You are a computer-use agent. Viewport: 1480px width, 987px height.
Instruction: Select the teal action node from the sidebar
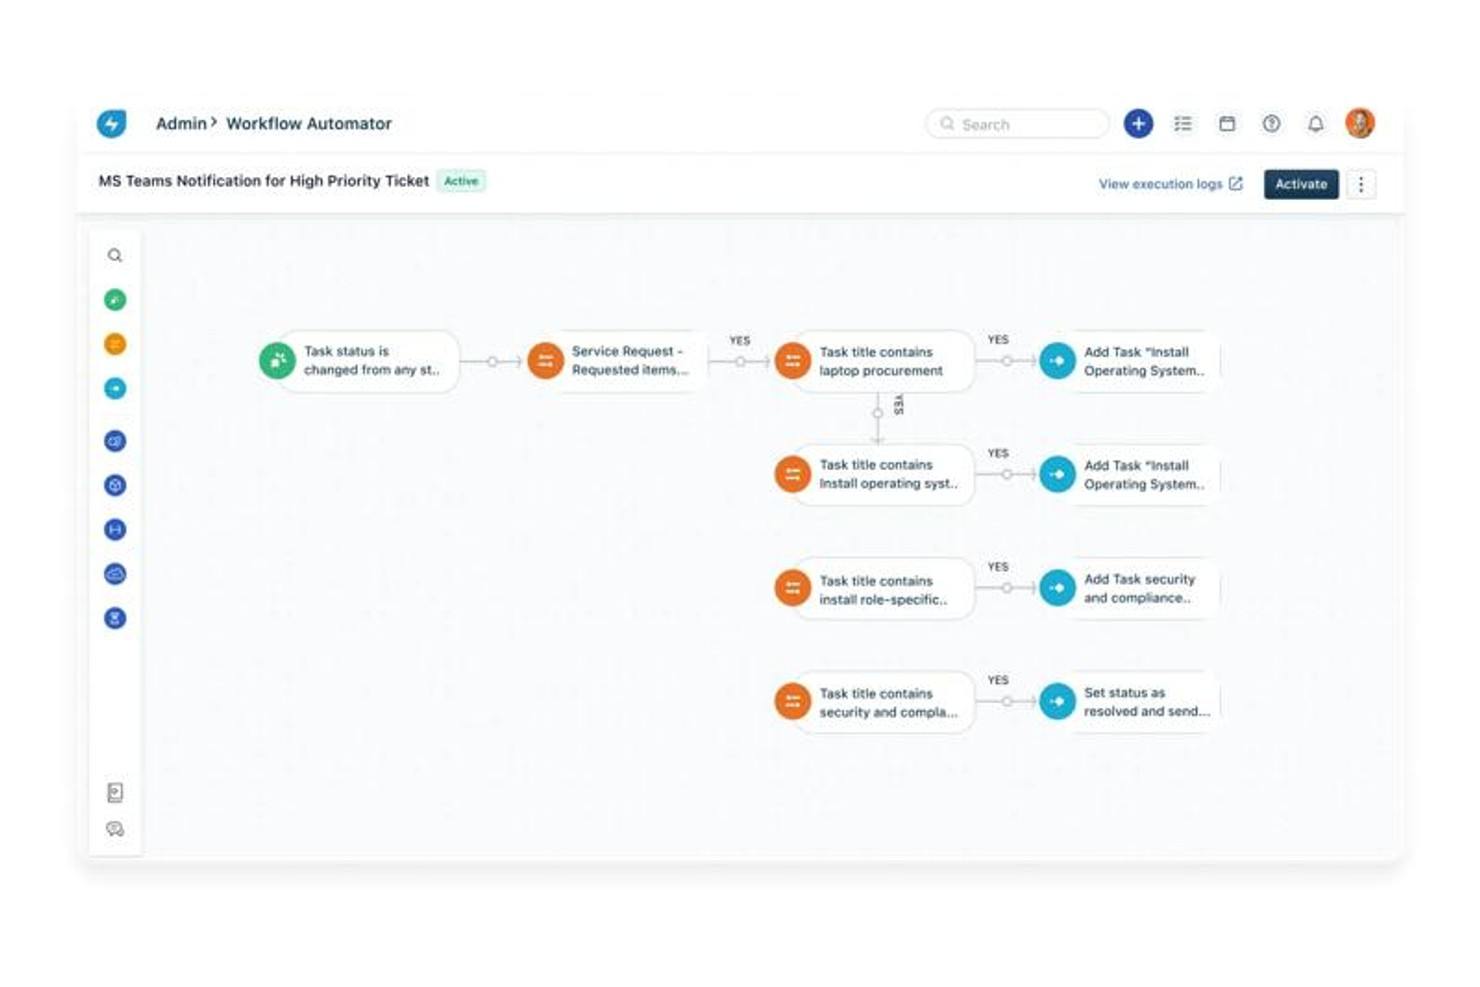pos(115,388)
